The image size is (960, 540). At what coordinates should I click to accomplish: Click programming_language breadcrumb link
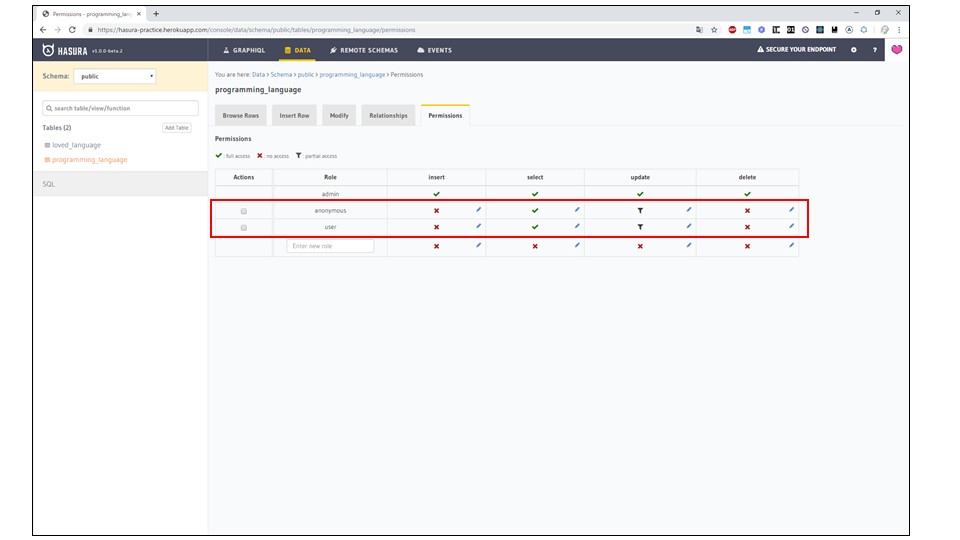click(352, 75)
